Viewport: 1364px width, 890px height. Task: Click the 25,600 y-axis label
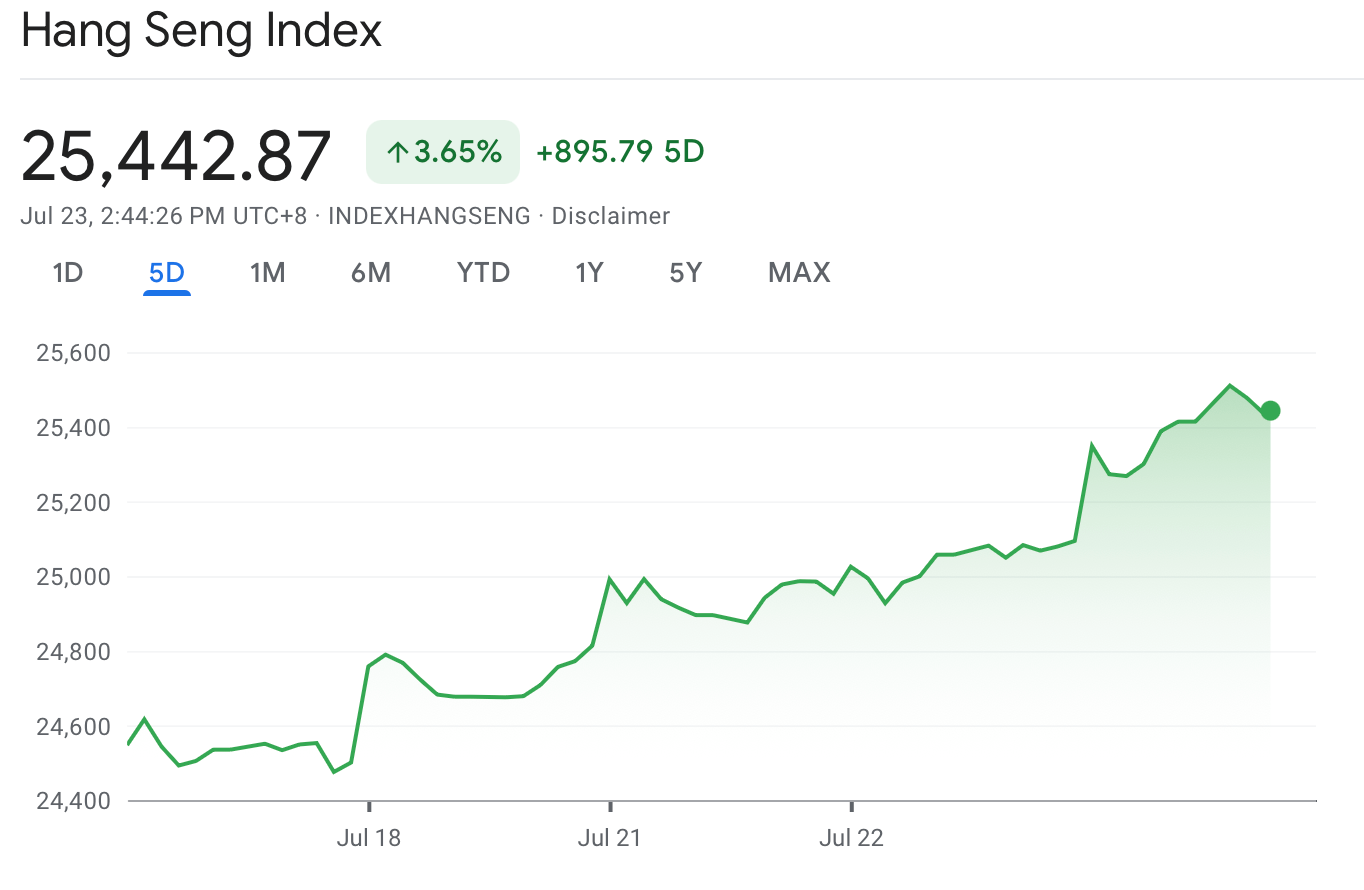coord(72,353)
